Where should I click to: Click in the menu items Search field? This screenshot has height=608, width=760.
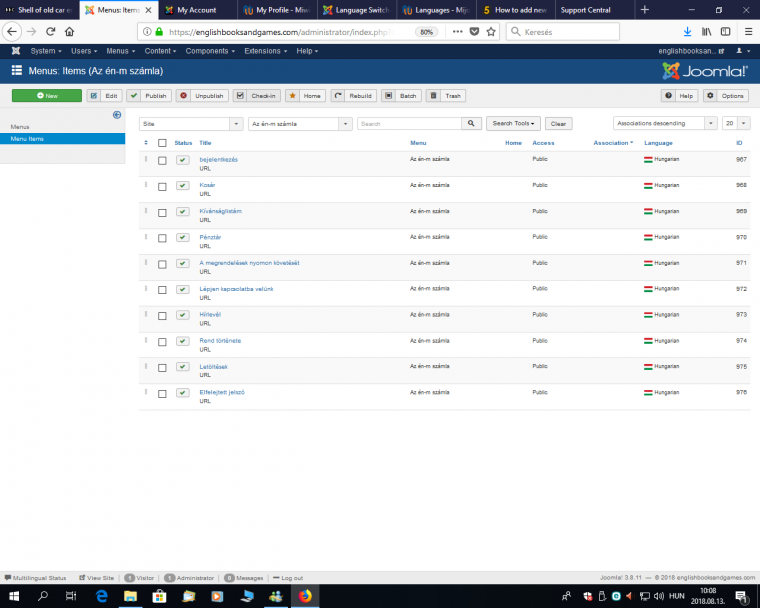point(410,124)
